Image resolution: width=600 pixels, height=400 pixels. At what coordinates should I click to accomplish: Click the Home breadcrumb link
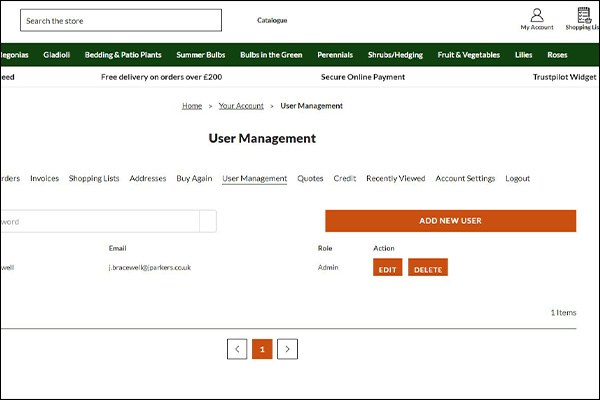click(x=192, y=105)
